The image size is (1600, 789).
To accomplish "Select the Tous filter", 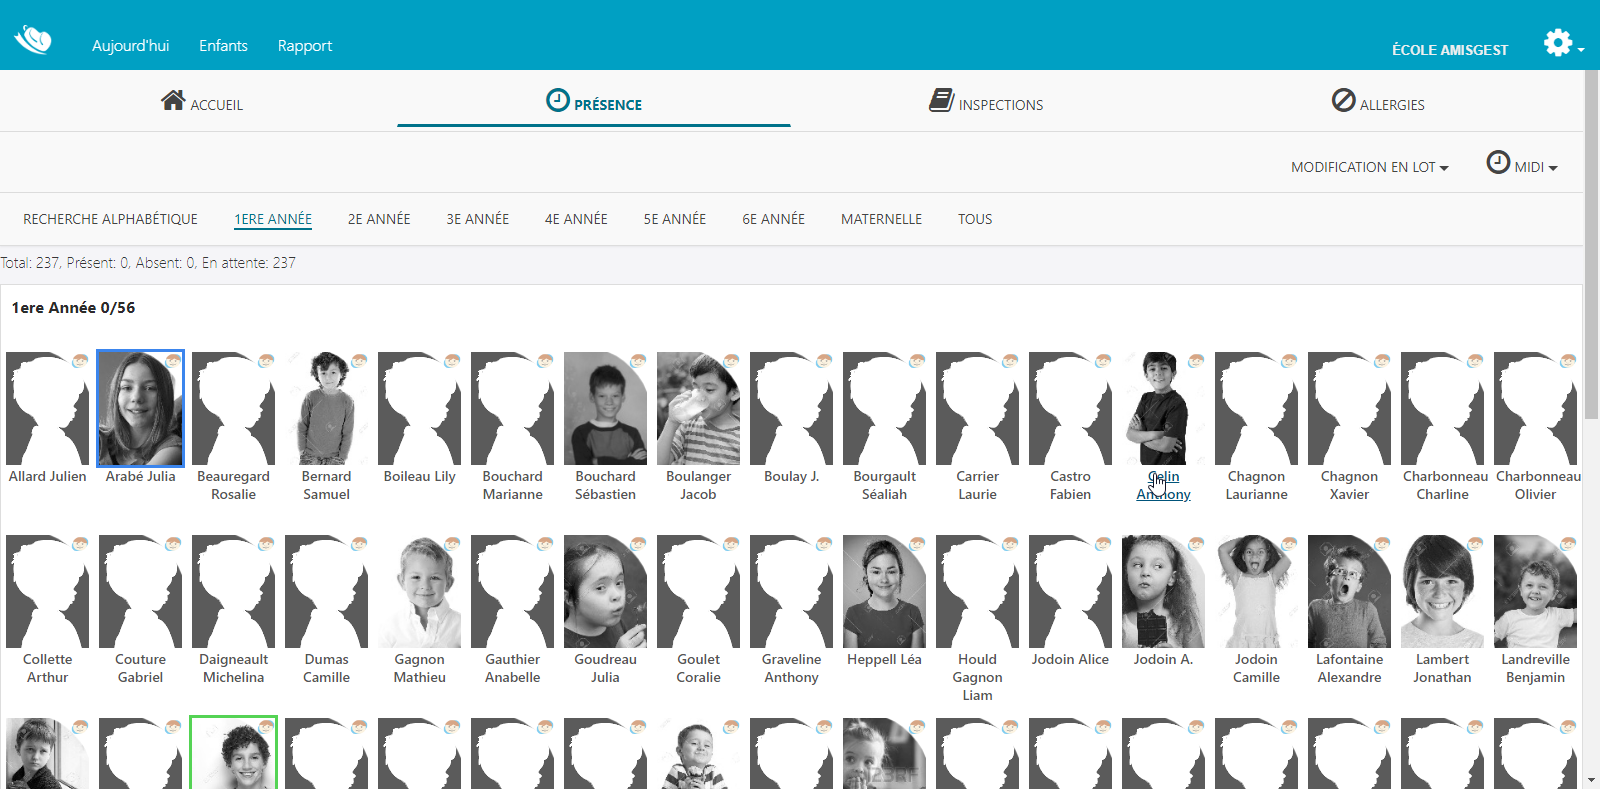I will [975, 219].
